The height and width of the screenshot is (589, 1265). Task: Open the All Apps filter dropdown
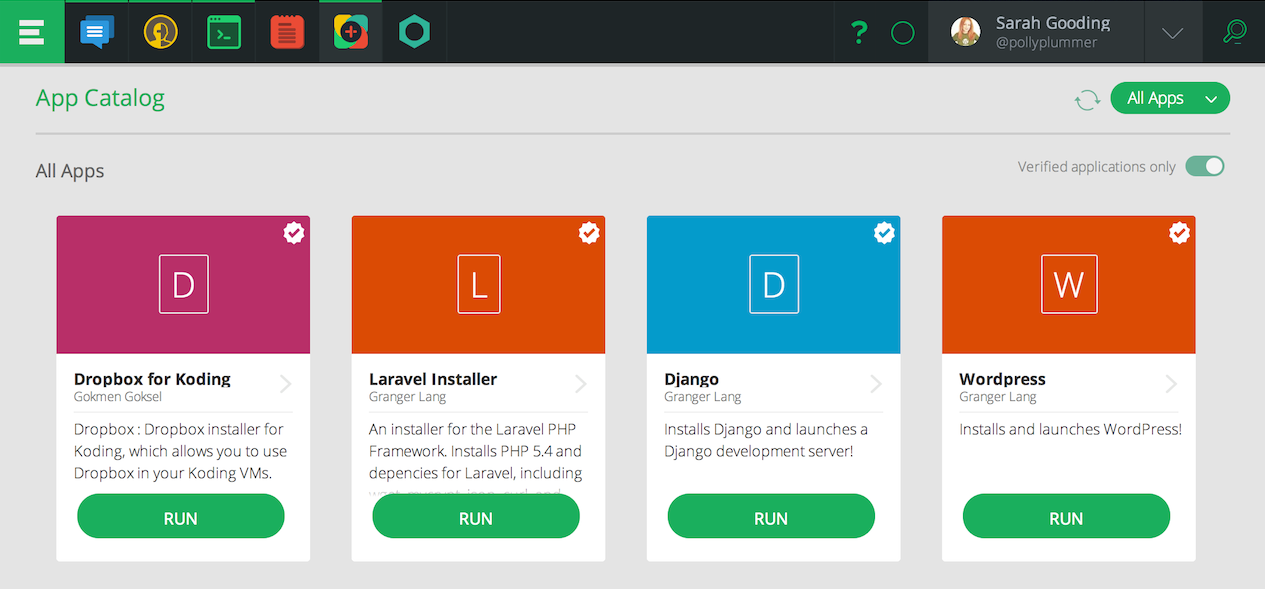click(1170, 98)
